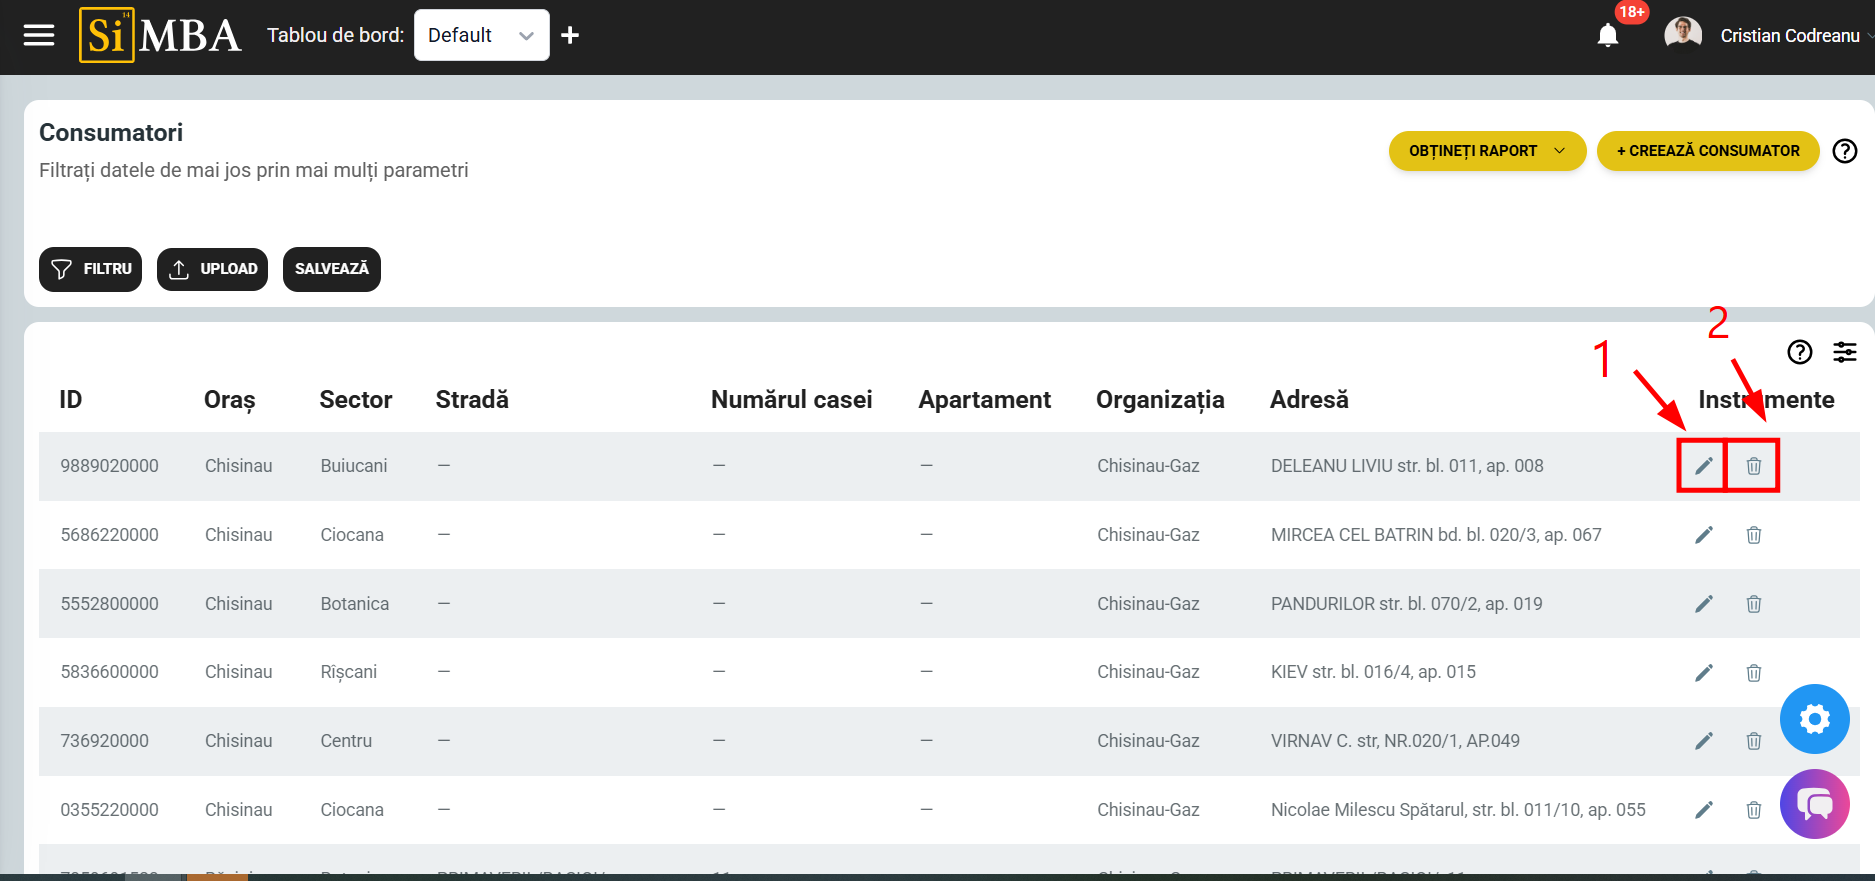Click the Creează Consumator button
The width and height of the screenshot is (1875, 881).
(x=1707, y=151)
